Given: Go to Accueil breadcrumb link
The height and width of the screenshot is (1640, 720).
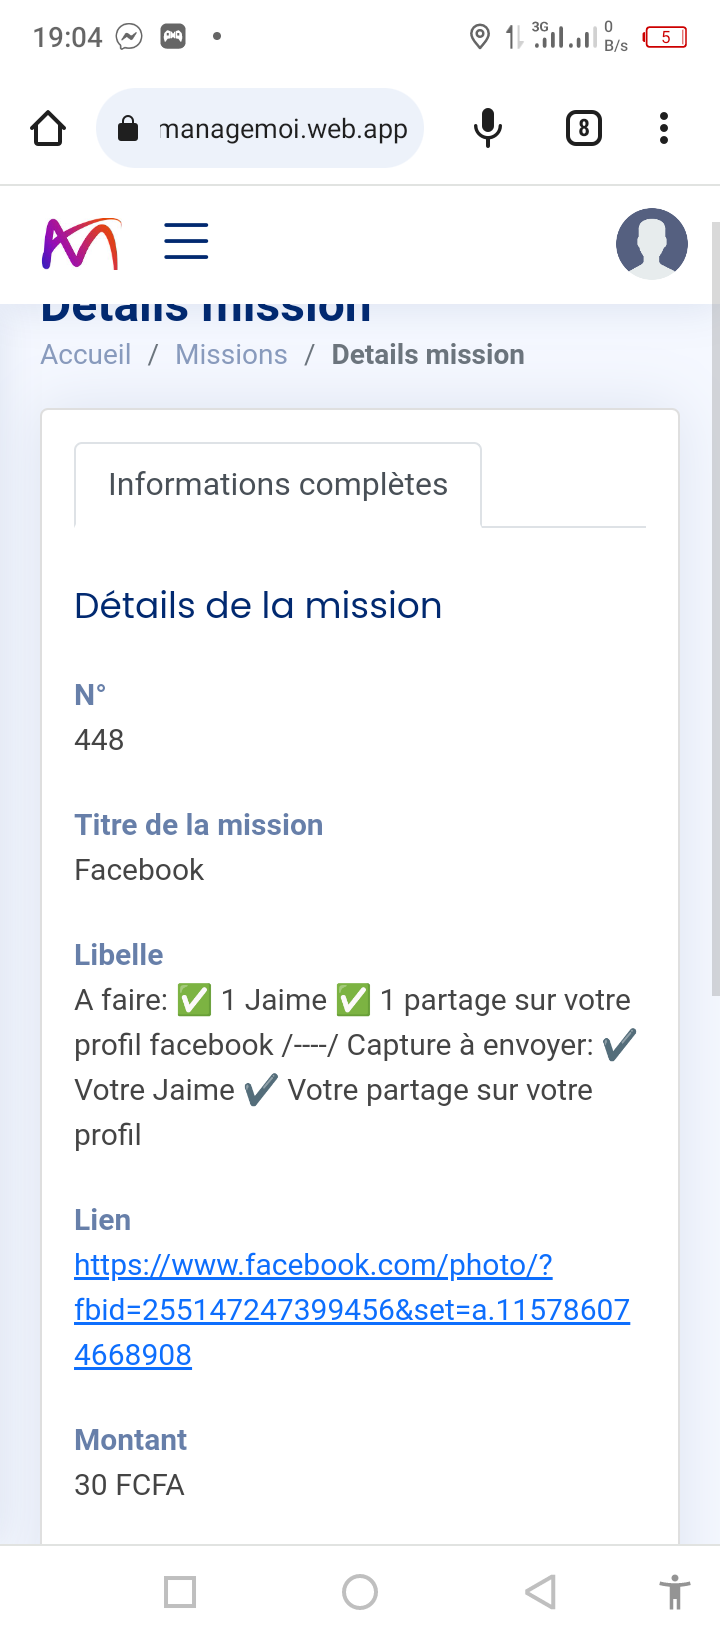Looking at the screenshot, I should [x=86, y=355].
